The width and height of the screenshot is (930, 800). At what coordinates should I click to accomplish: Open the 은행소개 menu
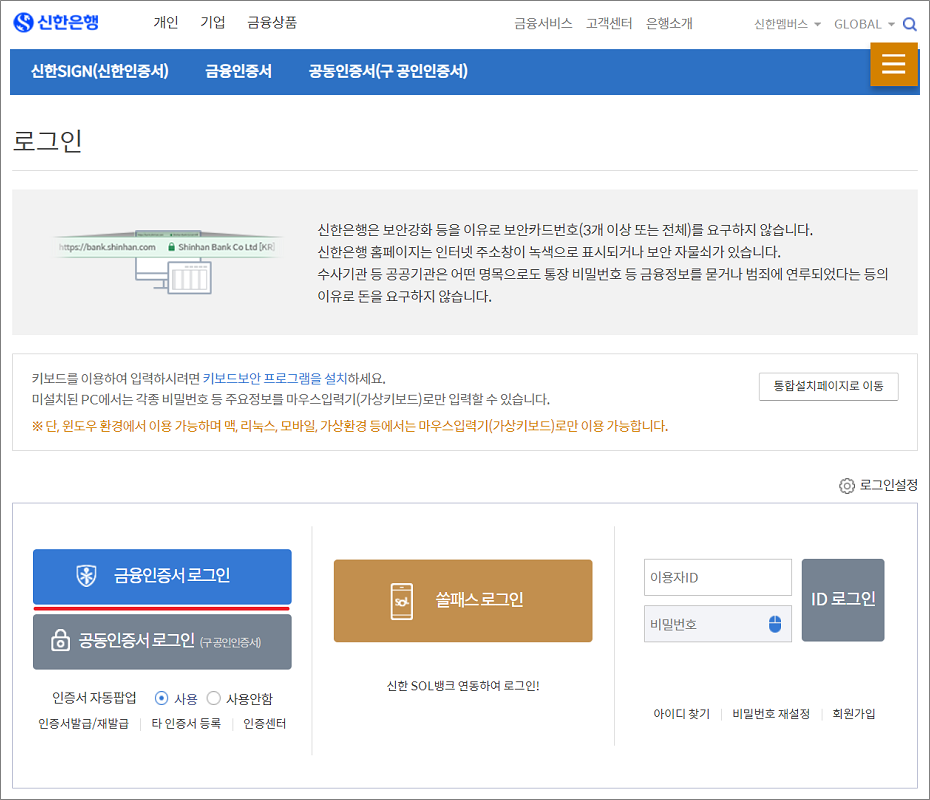coord(669,24)
